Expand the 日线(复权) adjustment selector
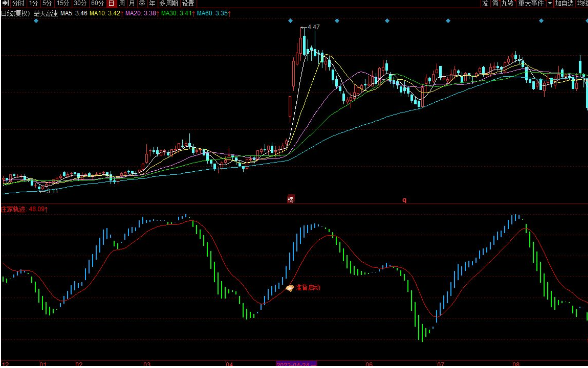This screenshot has height=368, width=588. [15, 14]
